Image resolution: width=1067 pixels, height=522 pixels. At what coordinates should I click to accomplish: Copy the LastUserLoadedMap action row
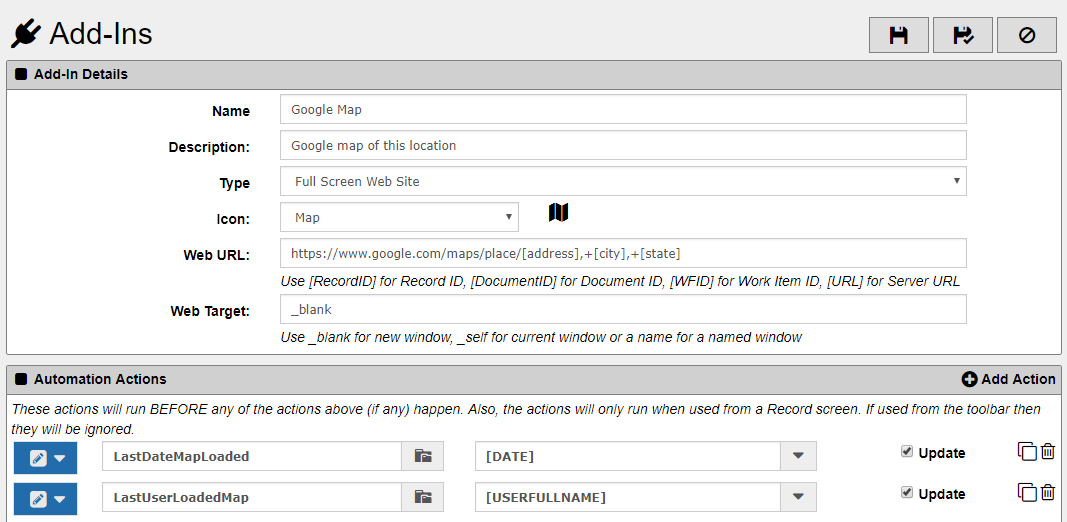tap(1027, 493)
